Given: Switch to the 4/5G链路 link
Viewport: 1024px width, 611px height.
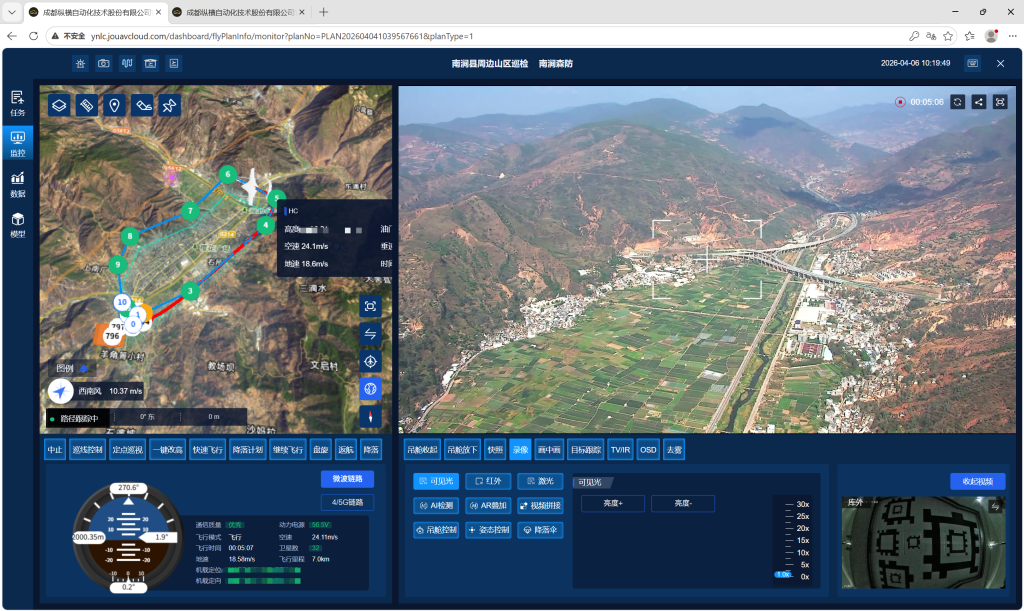Looking at the screenshot, I should 347,502.
